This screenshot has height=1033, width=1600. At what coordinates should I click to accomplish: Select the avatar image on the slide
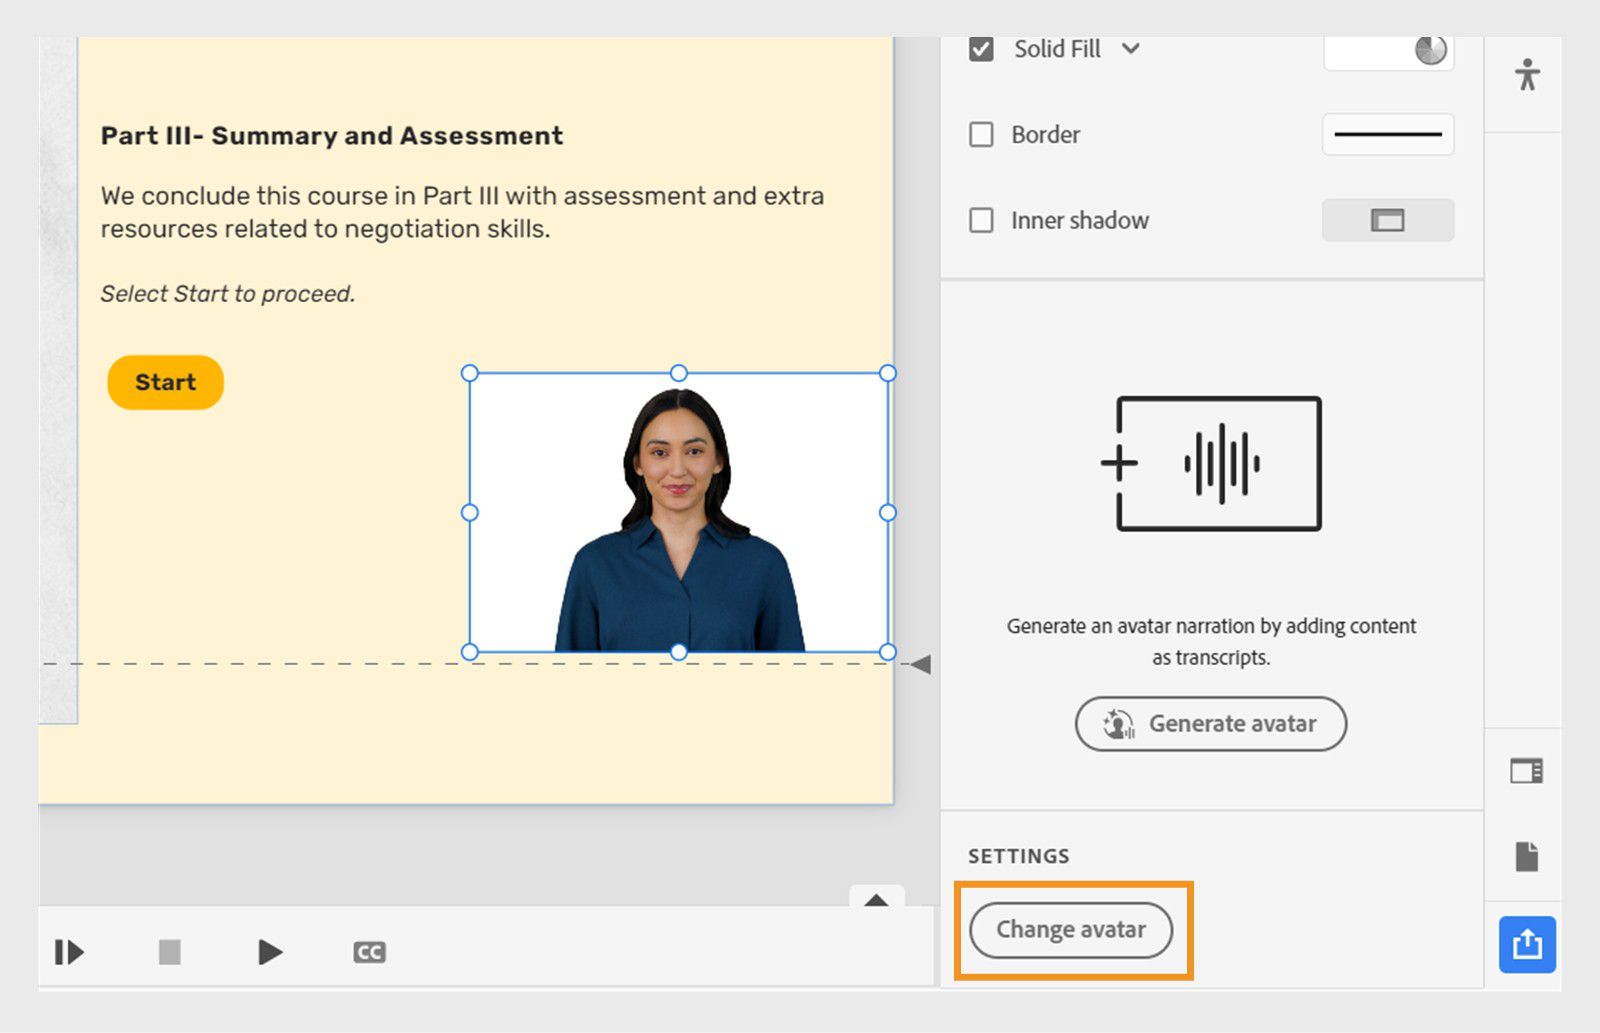point(679,512)
